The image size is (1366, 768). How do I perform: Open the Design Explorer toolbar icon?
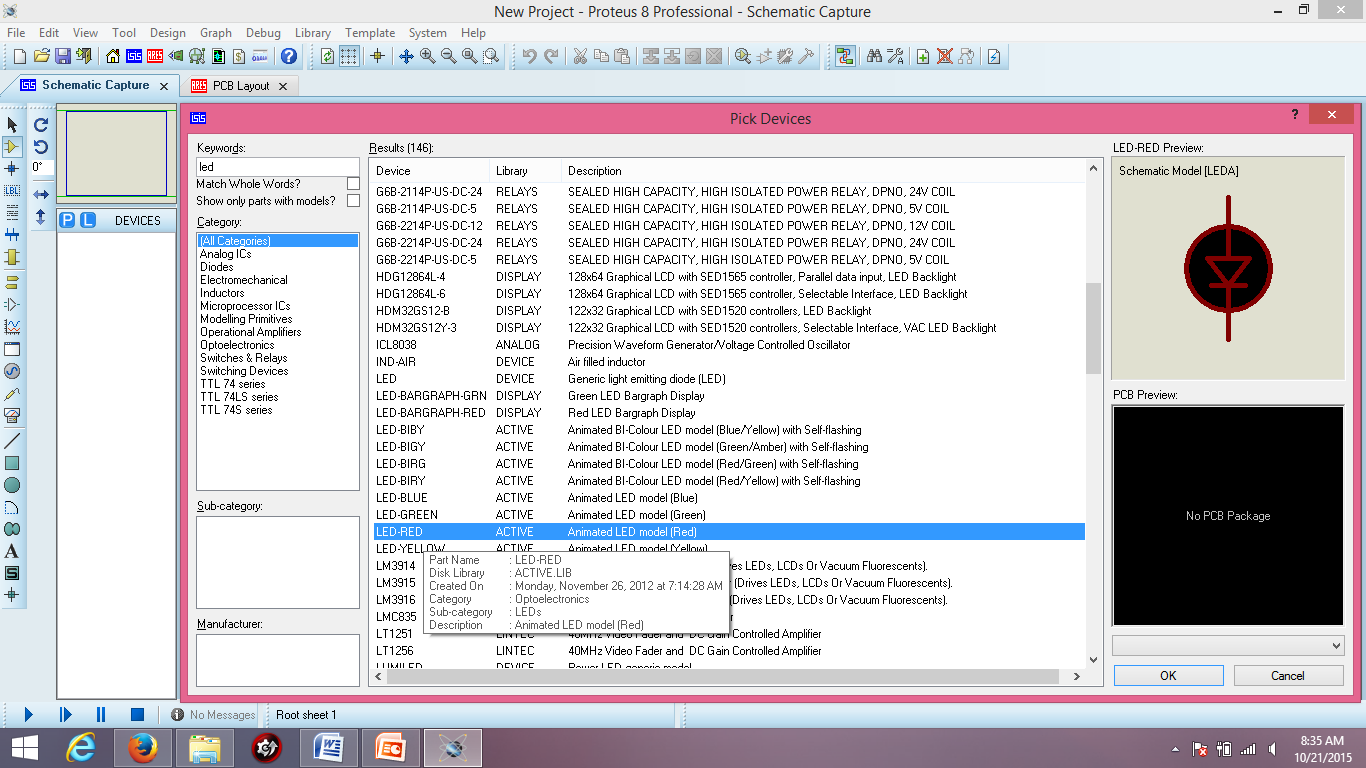[x=845, y=57]
